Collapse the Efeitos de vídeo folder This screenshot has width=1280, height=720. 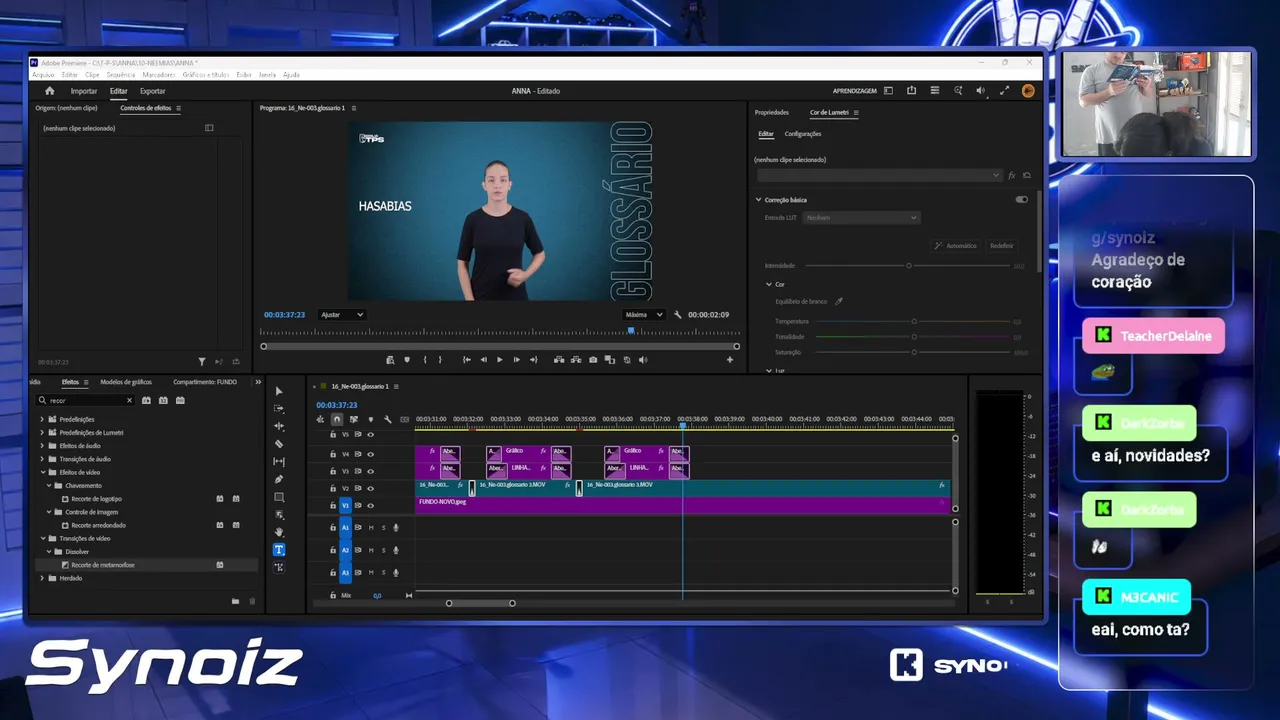pos(42,472)
